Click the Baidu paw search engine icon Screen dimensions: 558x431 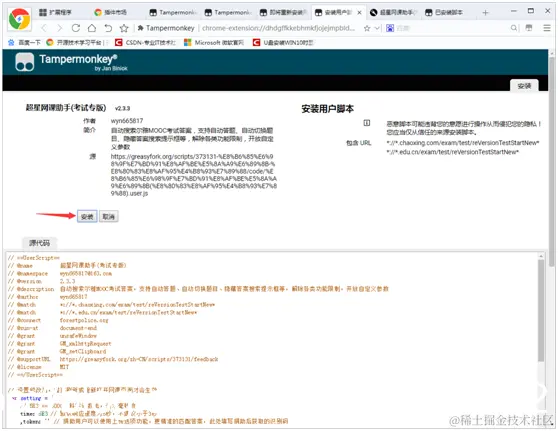(x=390, y=28)
